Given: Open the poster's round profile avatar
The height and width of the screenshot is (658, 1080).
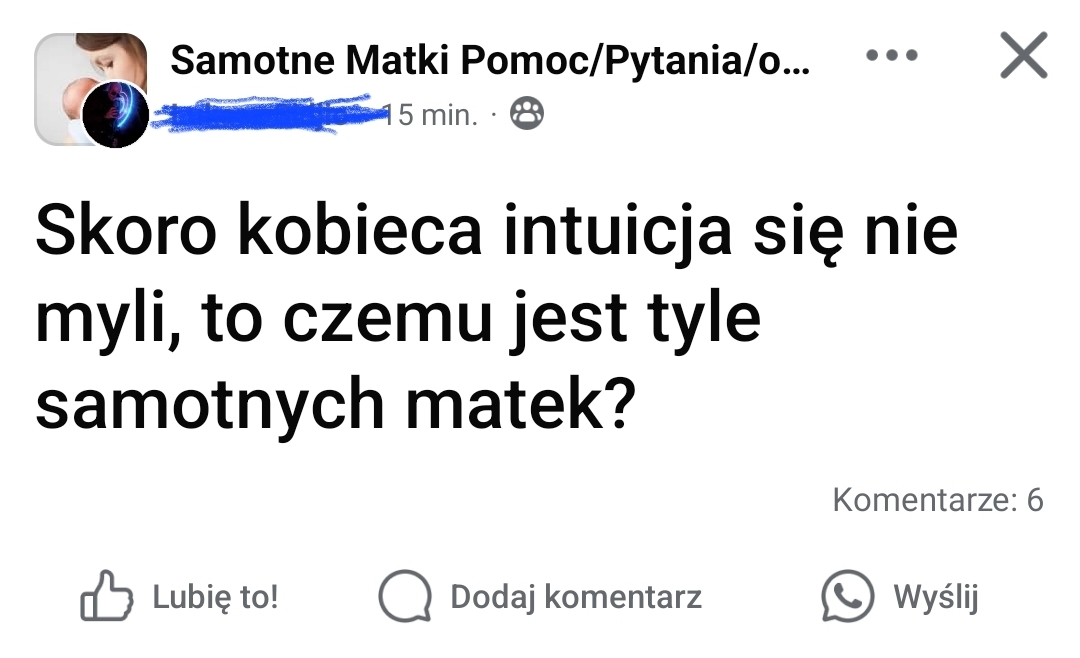Looking at the screenshot, I should pos(114,114).
